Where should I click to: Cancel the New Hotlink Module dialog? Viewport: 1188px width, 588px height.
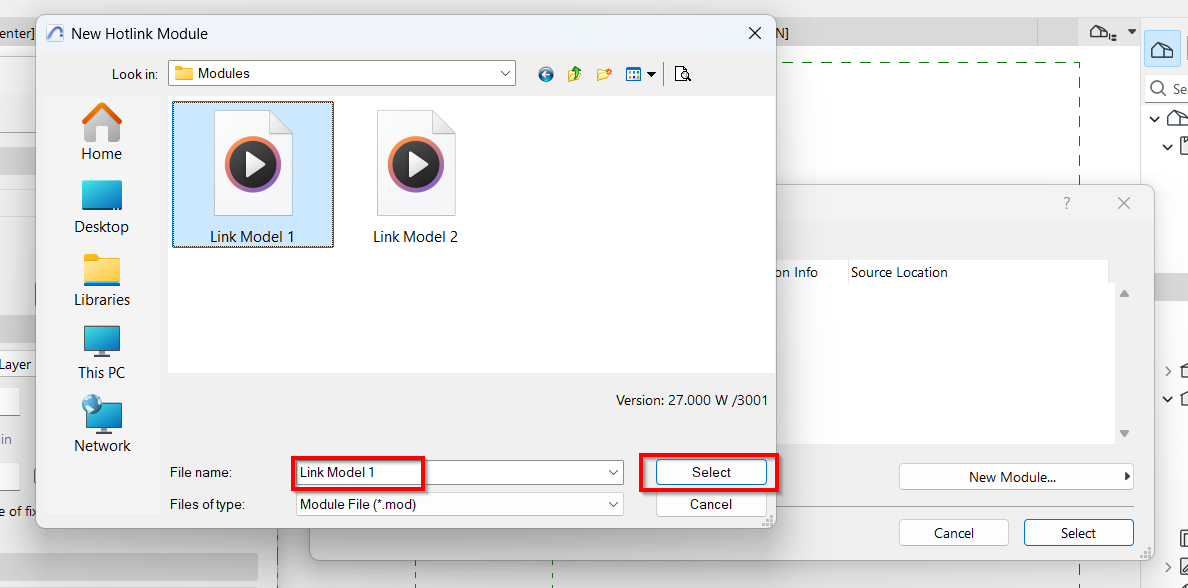pos(711,505)
